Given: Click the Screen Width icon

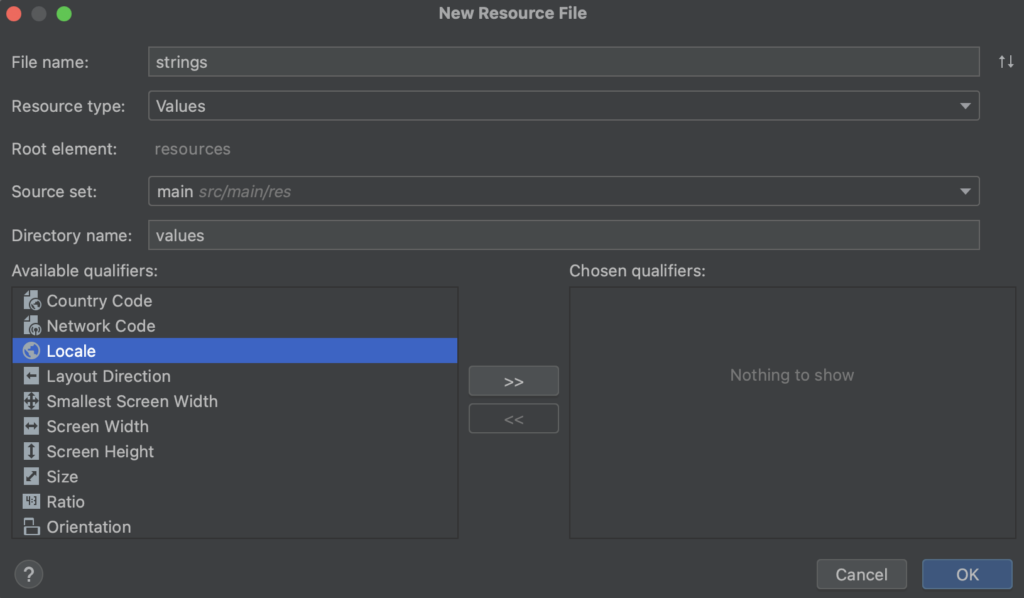Looking at the screenshot, I should 31,426.
